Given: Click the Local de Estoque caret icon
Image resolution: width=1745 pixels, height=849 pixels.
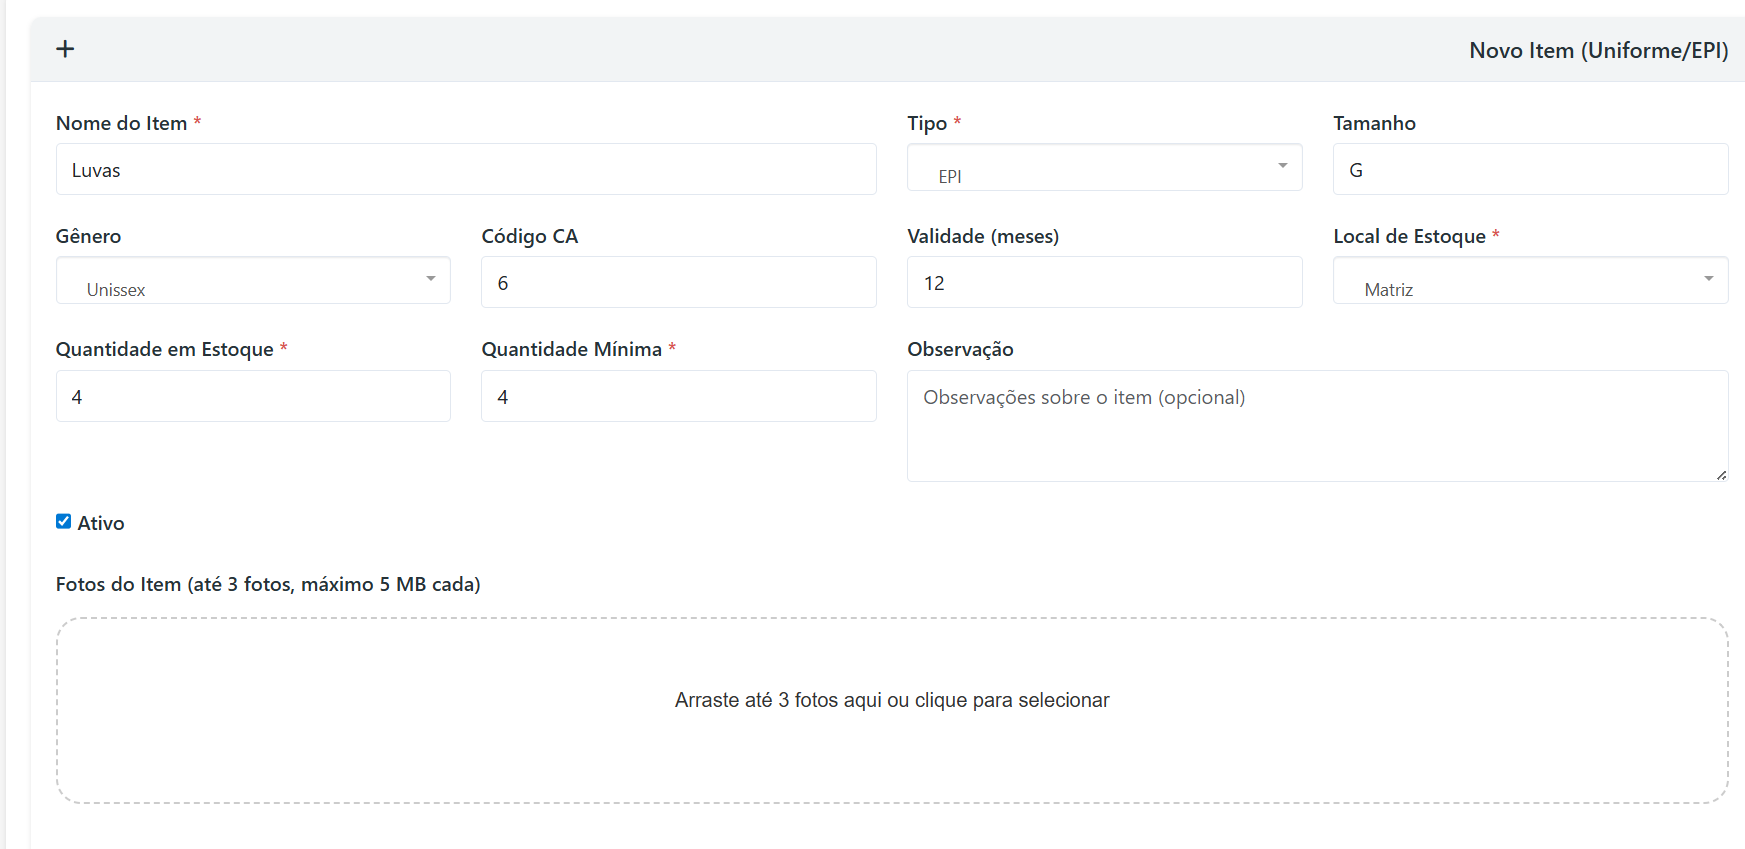Looking at the screenshot, I should 1708,279.
